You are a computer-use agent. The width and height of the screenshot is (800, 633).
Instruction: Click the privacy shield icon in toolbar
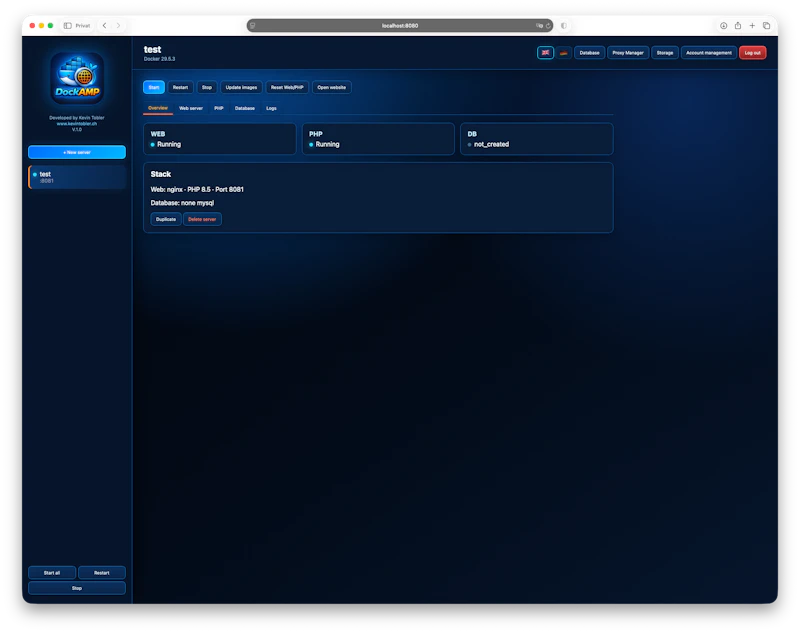(564, 26)
